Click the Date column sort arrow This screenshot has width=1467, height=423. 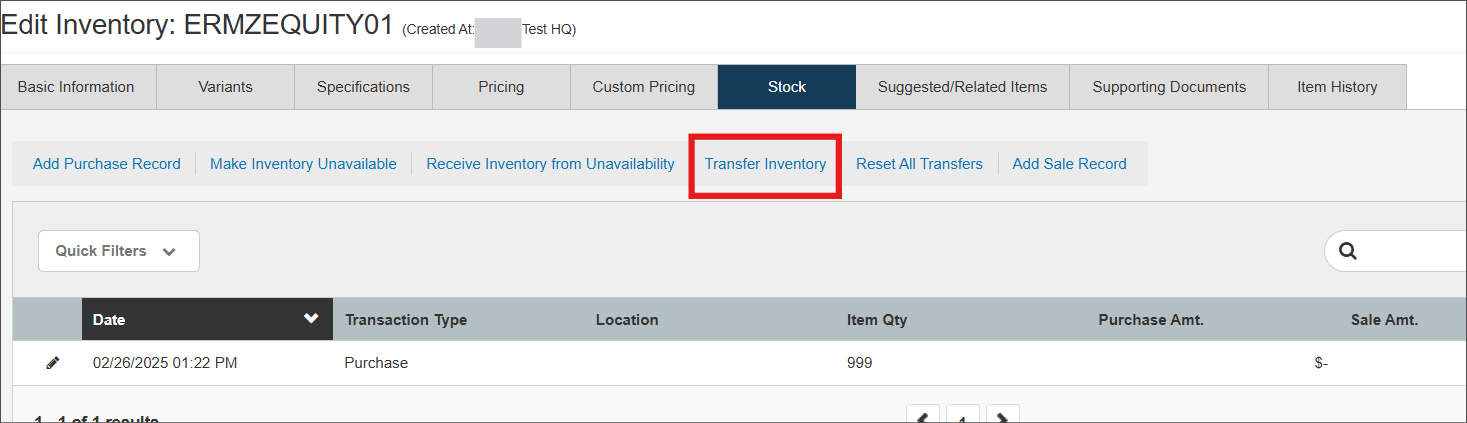(x=311, y=319)
